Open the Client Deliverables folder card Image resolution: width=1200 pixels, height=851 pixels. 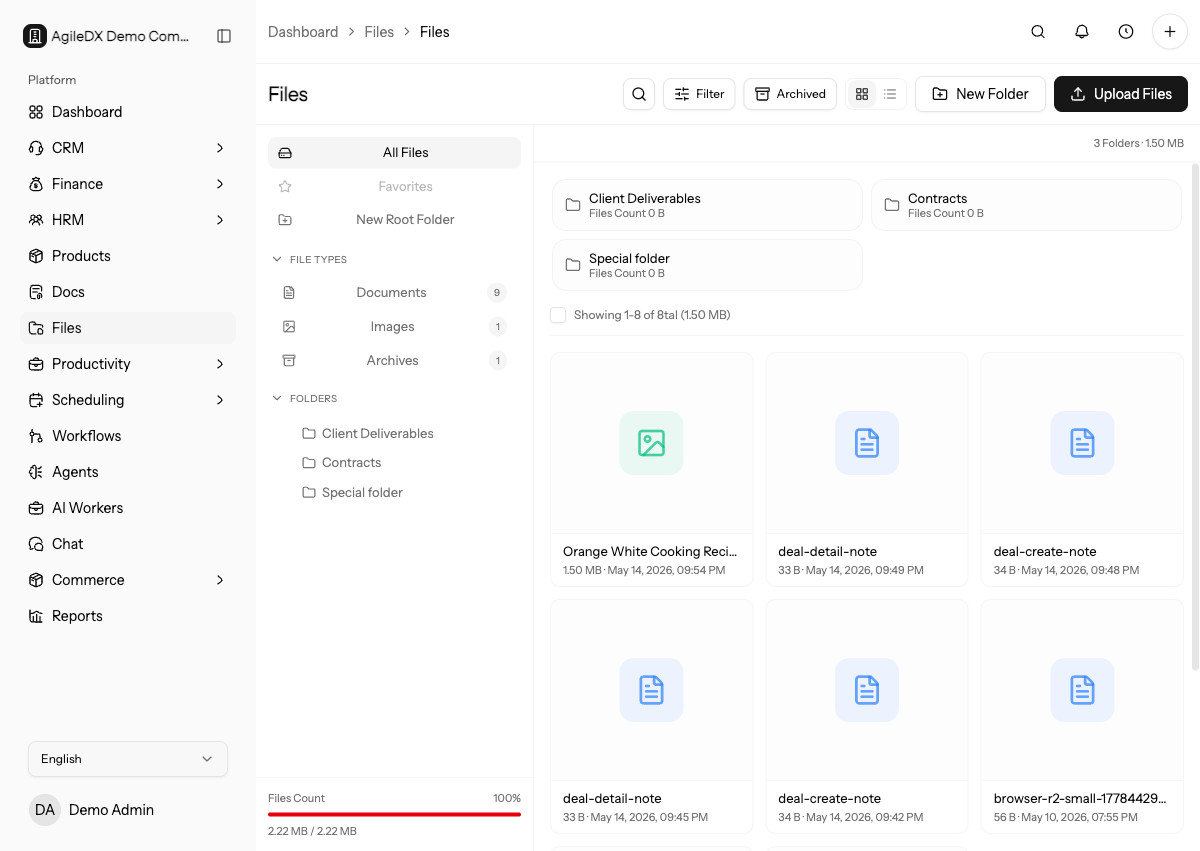click(x=707, y=205)
